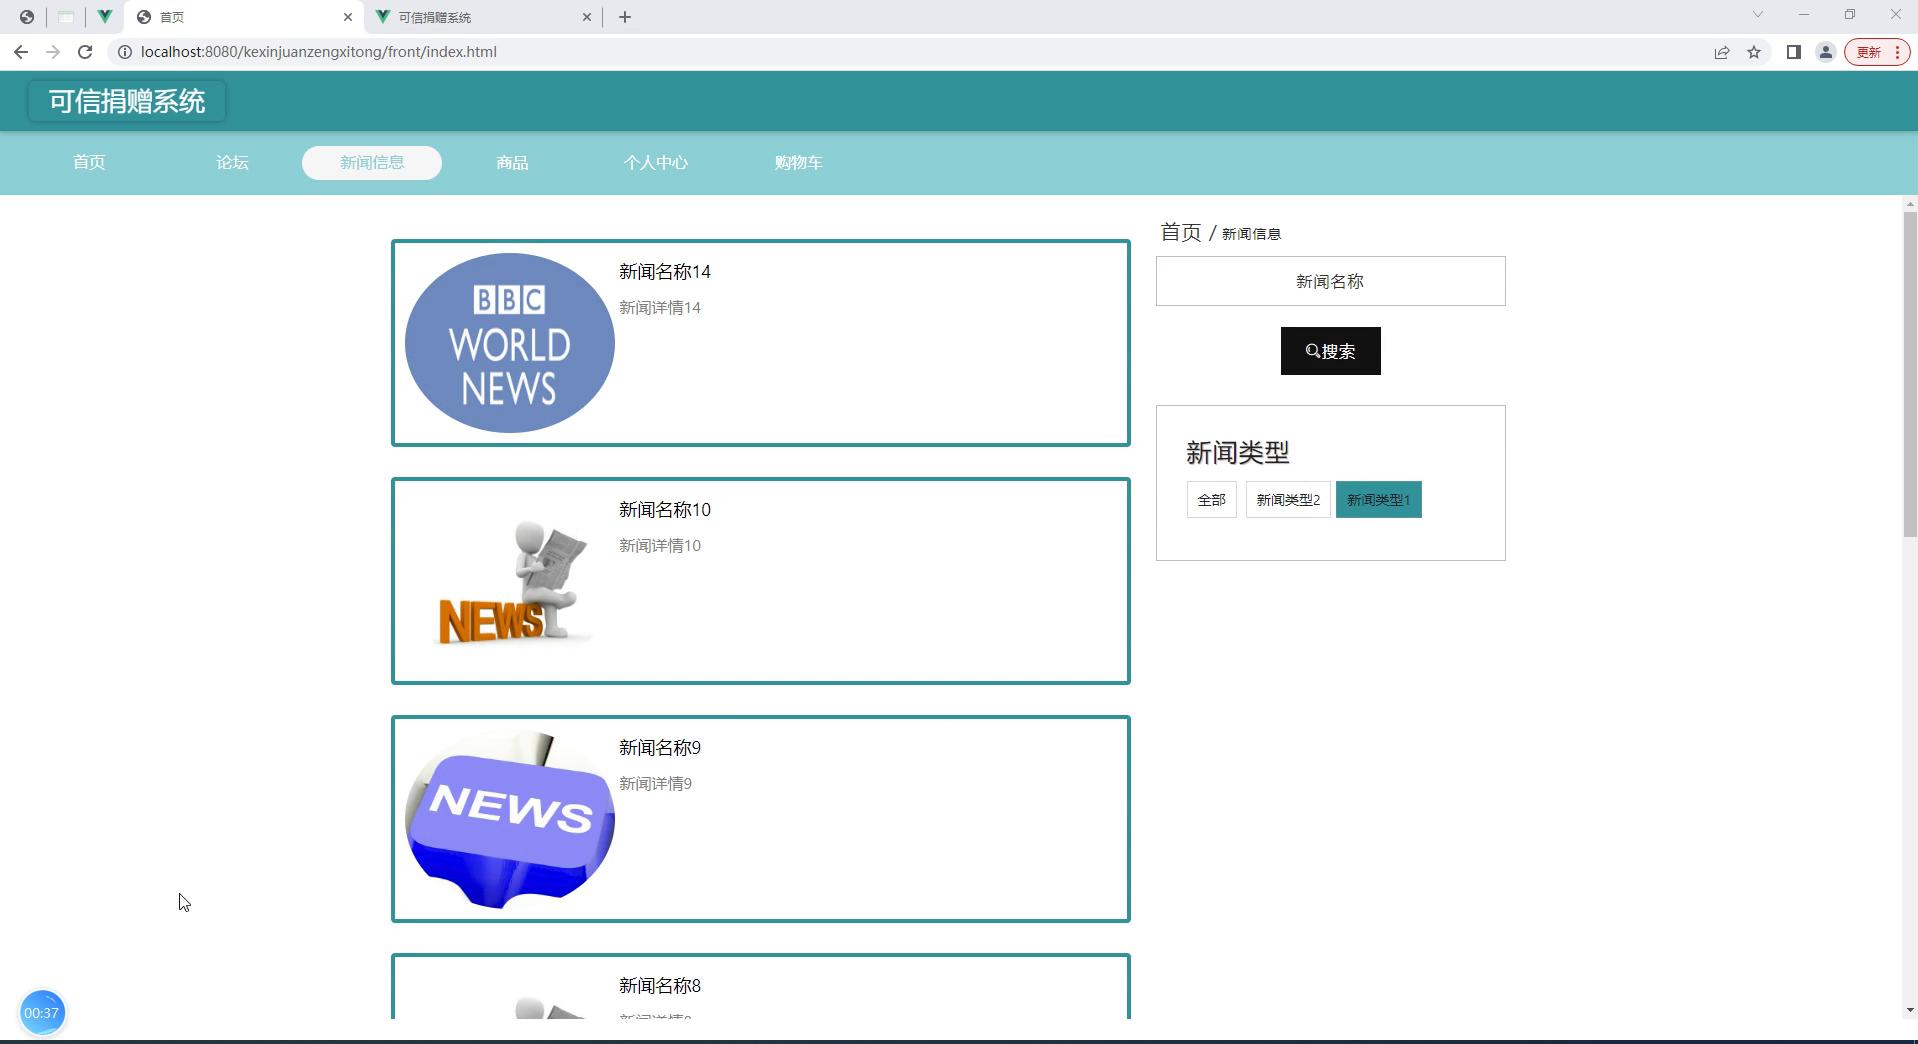
Task: Open the 新闻名称10 figure-reading-newspaper thumbnail
Action: 510,581
